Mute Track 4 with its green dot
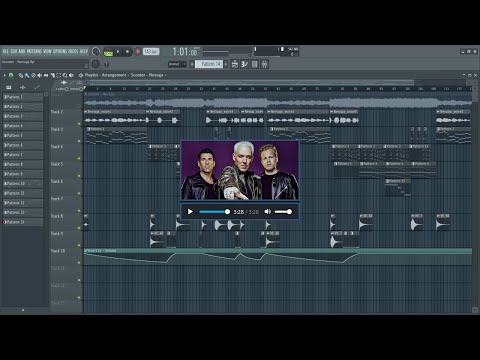480x360 pixels. 79,159
